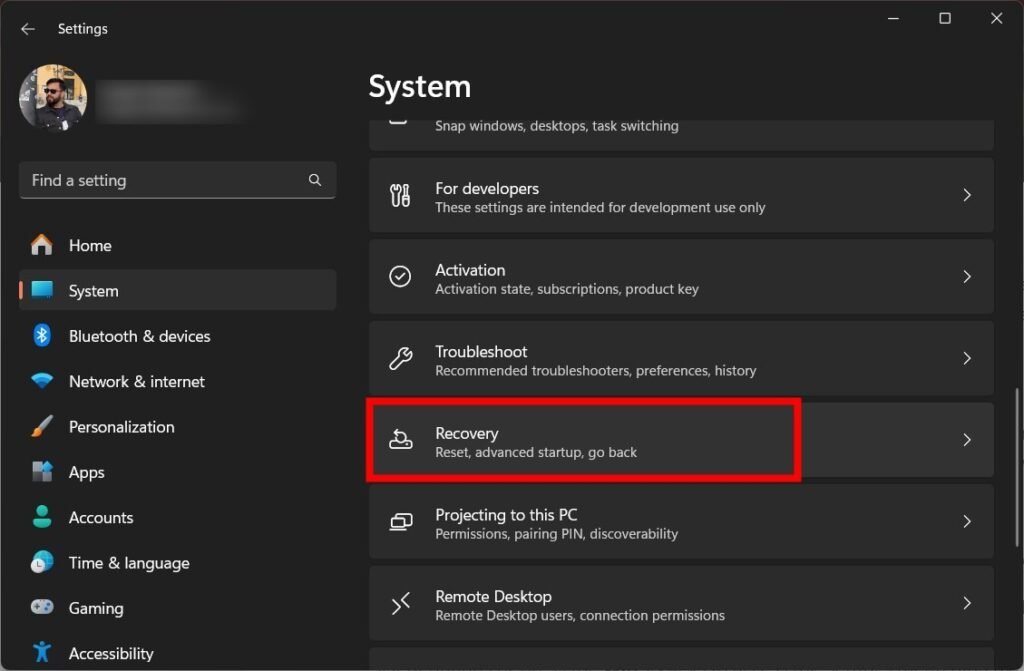Screen dimensions: 1024x671
Task: Expand Troubleshoot chevron arrow
Action: pyautogui.click(x=967, y=358)
